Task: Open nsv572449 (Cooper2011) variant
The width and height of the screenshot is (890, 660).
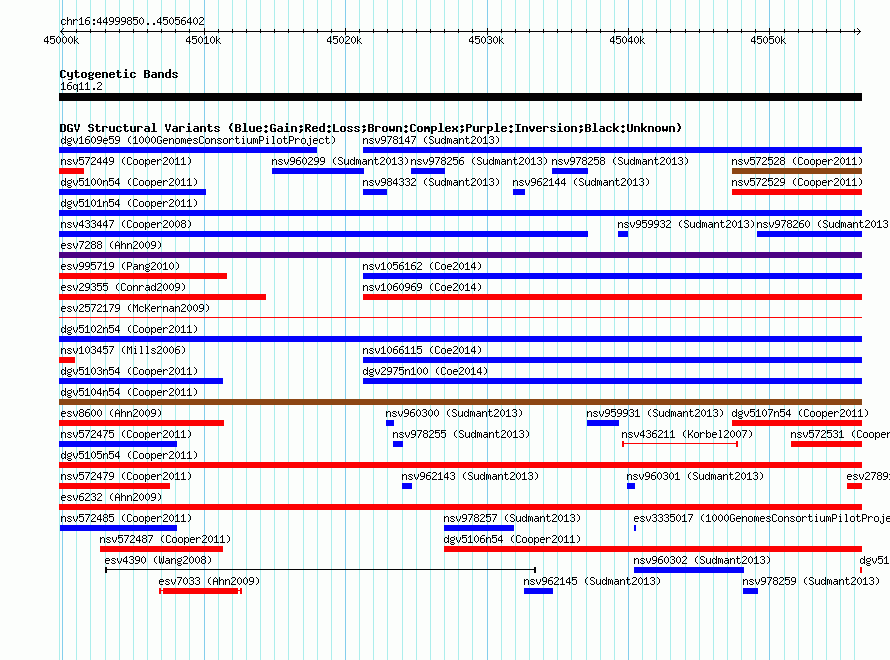Action: click(x=126, y=161)
